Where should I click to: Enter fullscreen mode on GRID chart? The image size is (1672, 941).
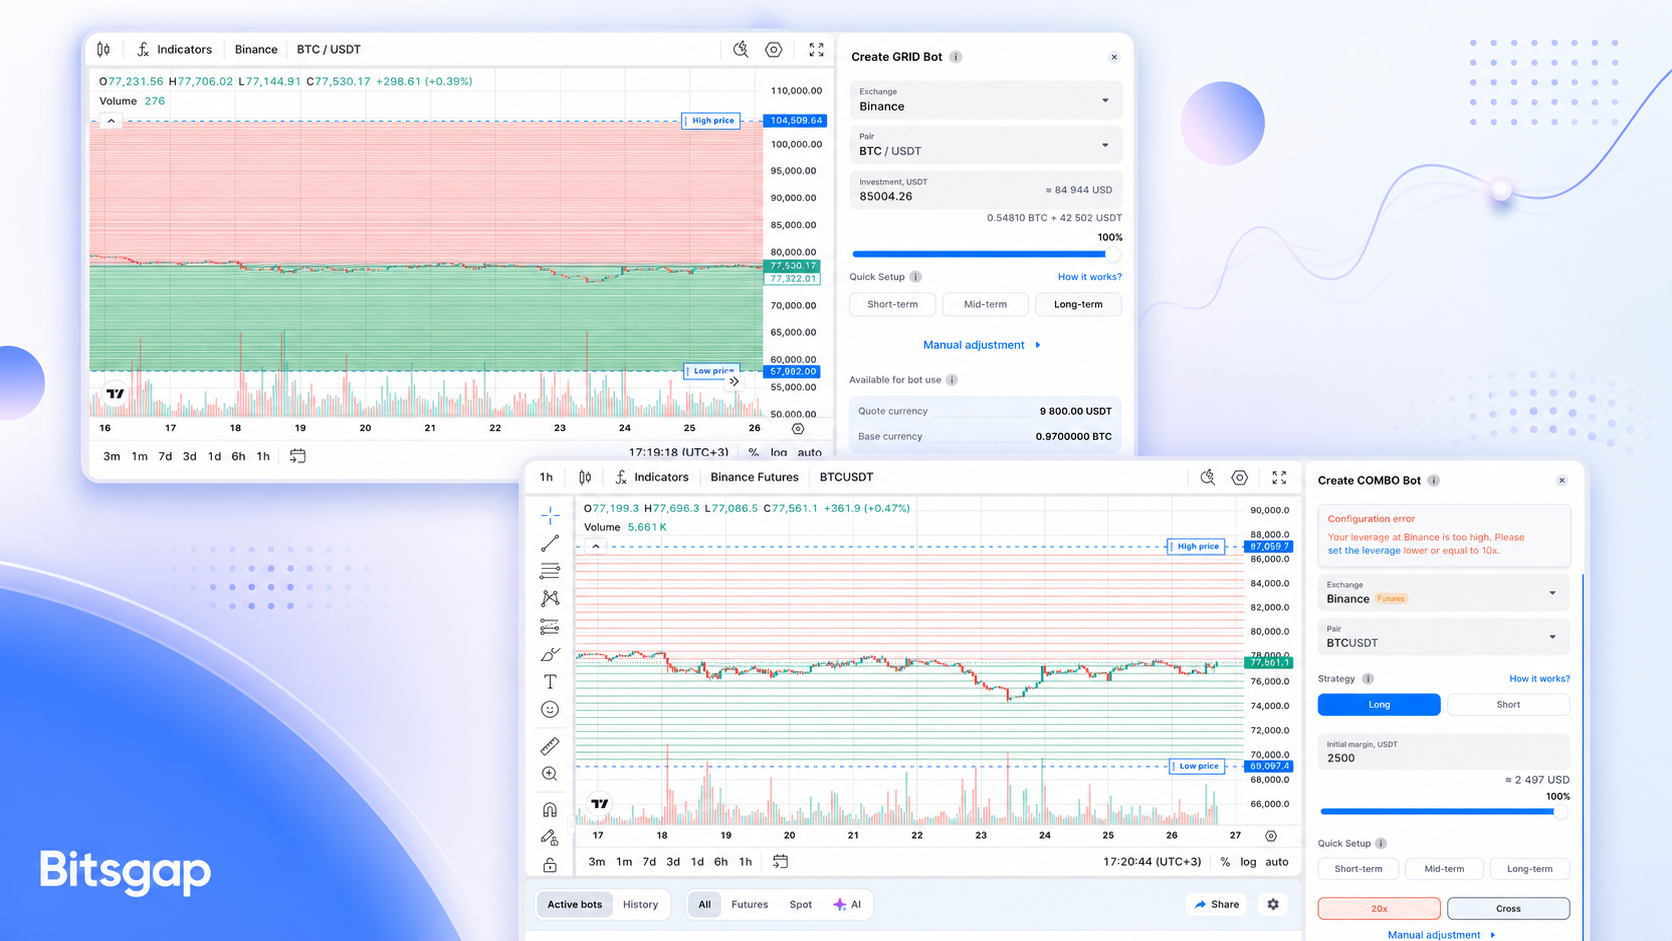coord(816,49)
